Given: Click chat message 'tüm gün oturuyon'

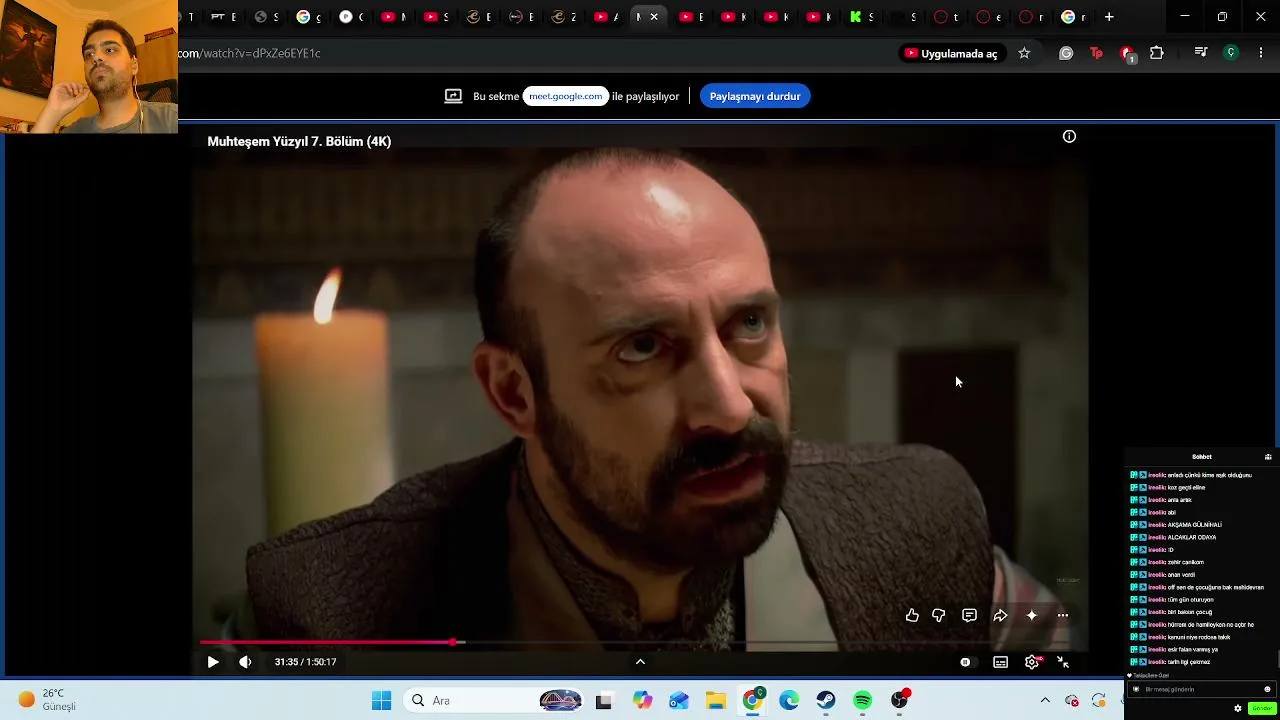Looking at the screenshot, I should point(1190,600).
